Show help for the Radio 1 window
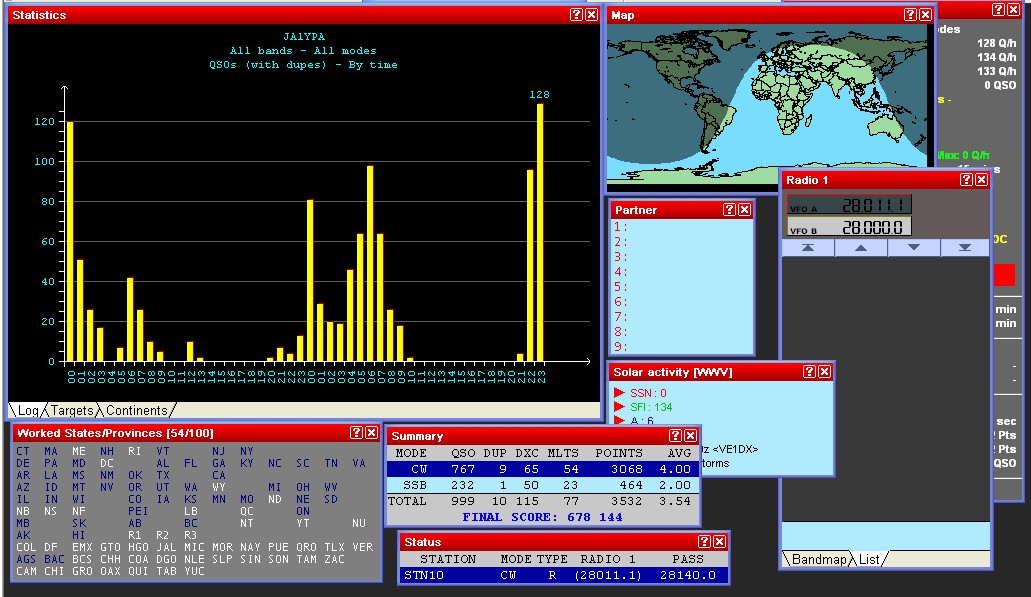 966,179
